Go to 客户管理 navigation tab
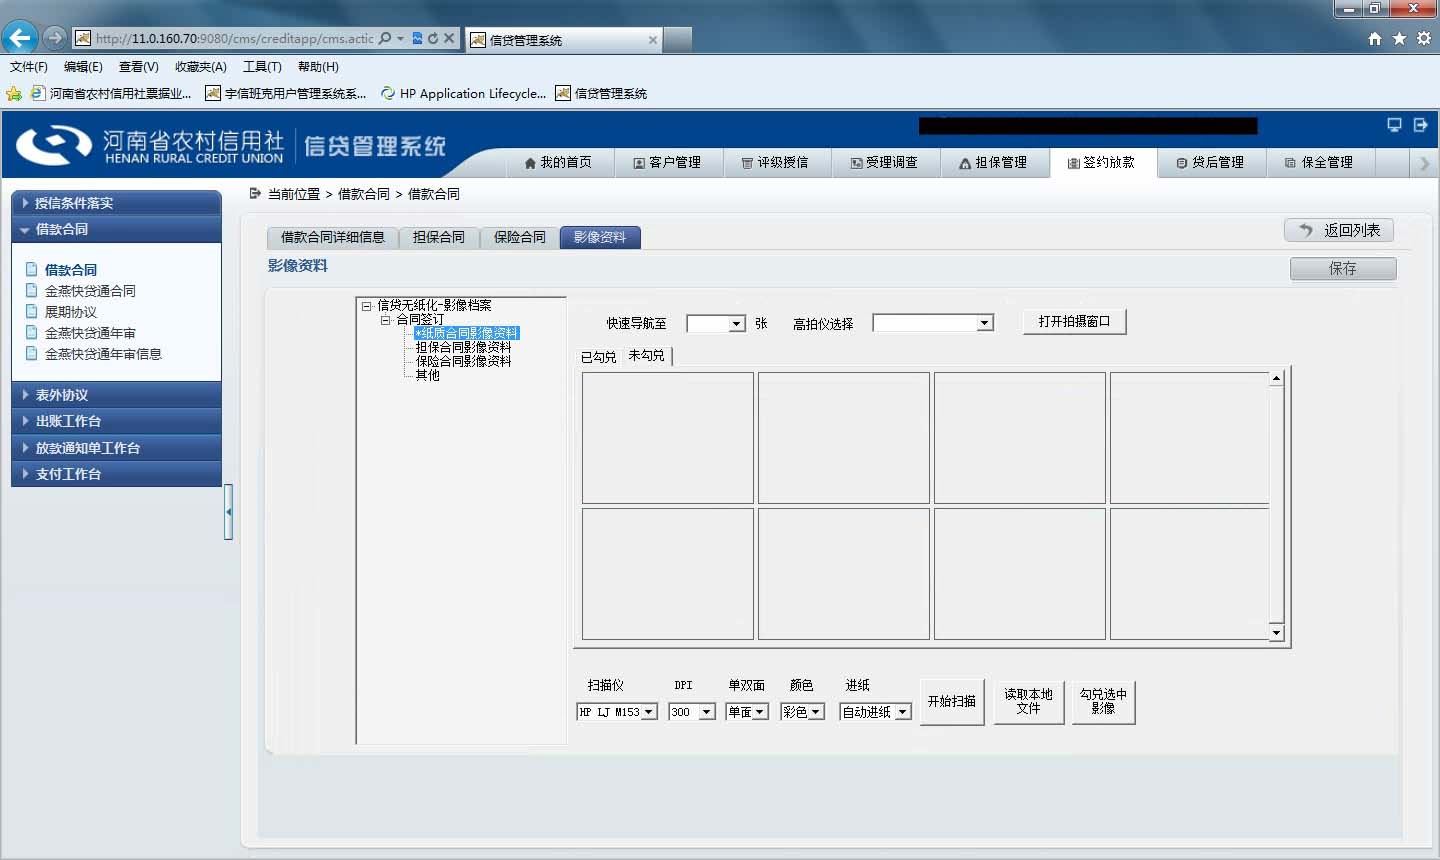The image size is (1440, 860). (x=668, y=162)
